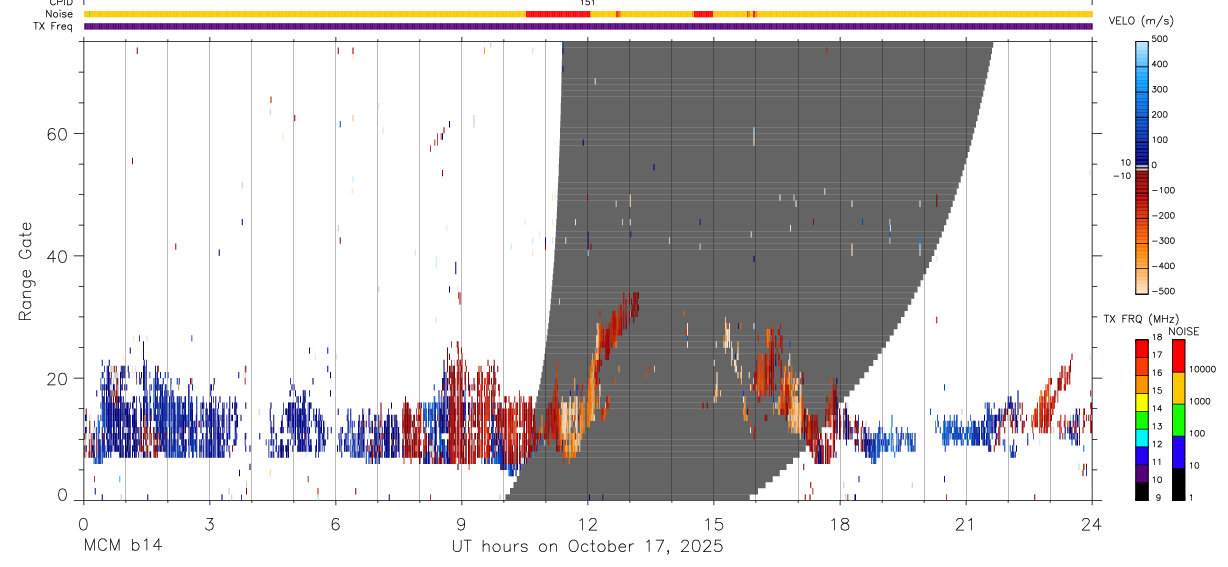This screenshot has height=567, width=1228.
Task: Click noise scale value 100
Action: click(x=1197, y=434)
